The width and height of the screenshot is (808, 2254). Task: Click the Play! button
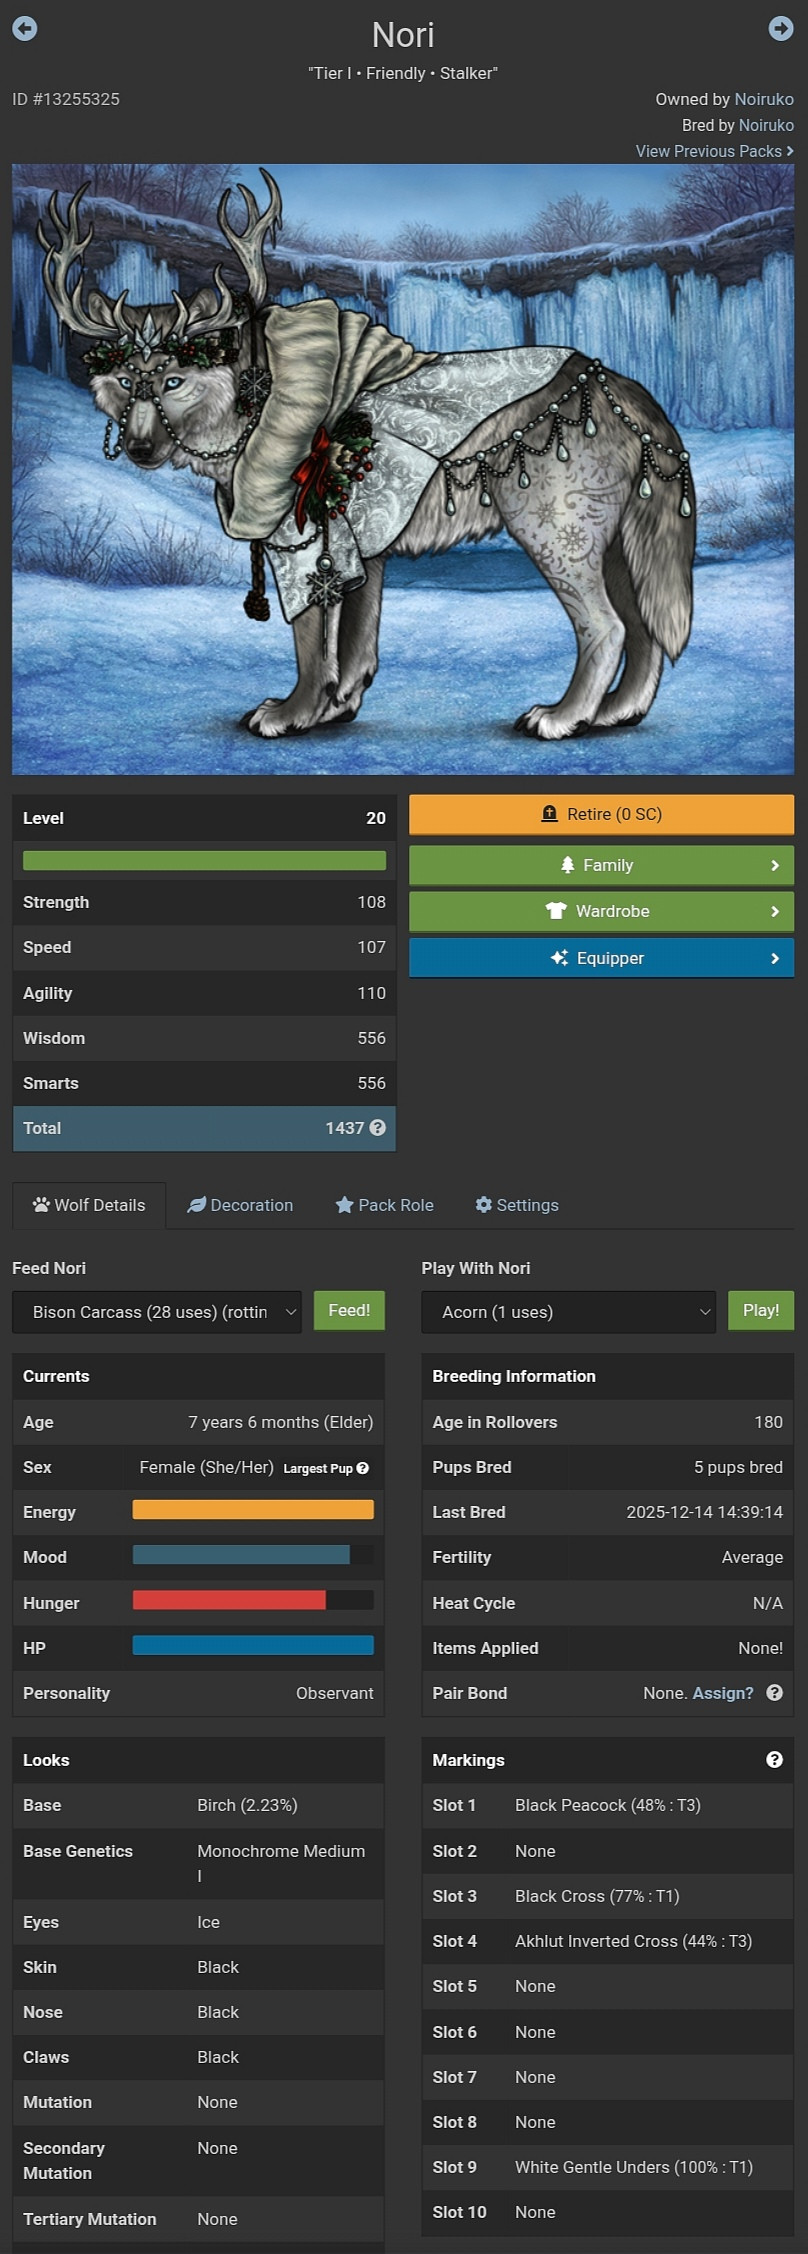point(761,1310)
